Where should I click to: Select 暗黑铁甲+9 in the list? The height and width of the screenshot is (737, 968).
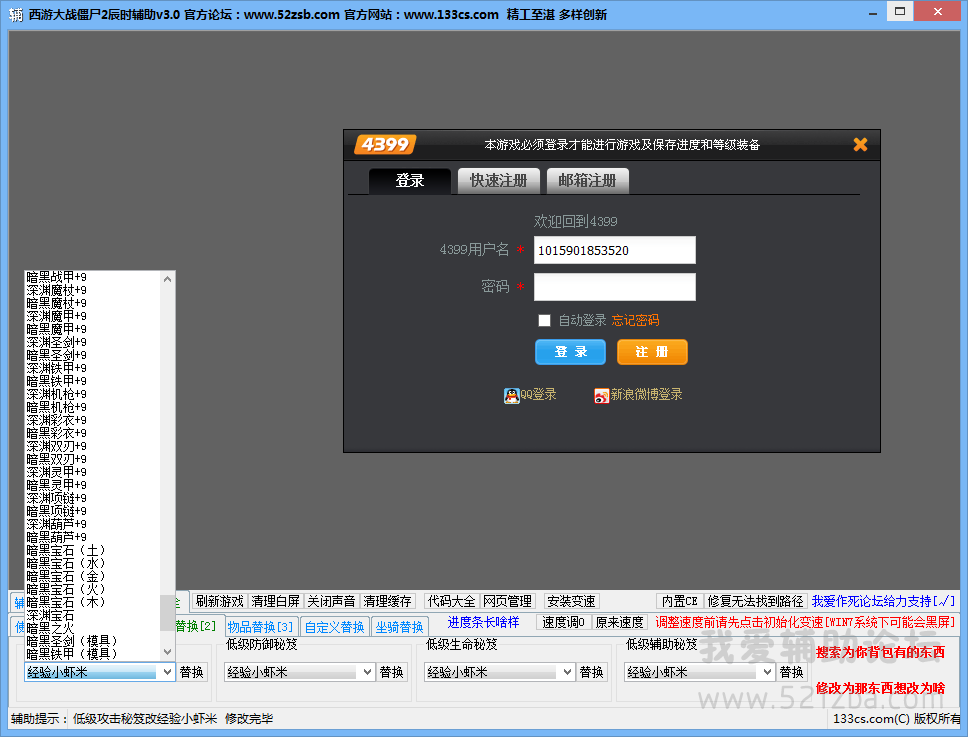(x=92, y=381)
